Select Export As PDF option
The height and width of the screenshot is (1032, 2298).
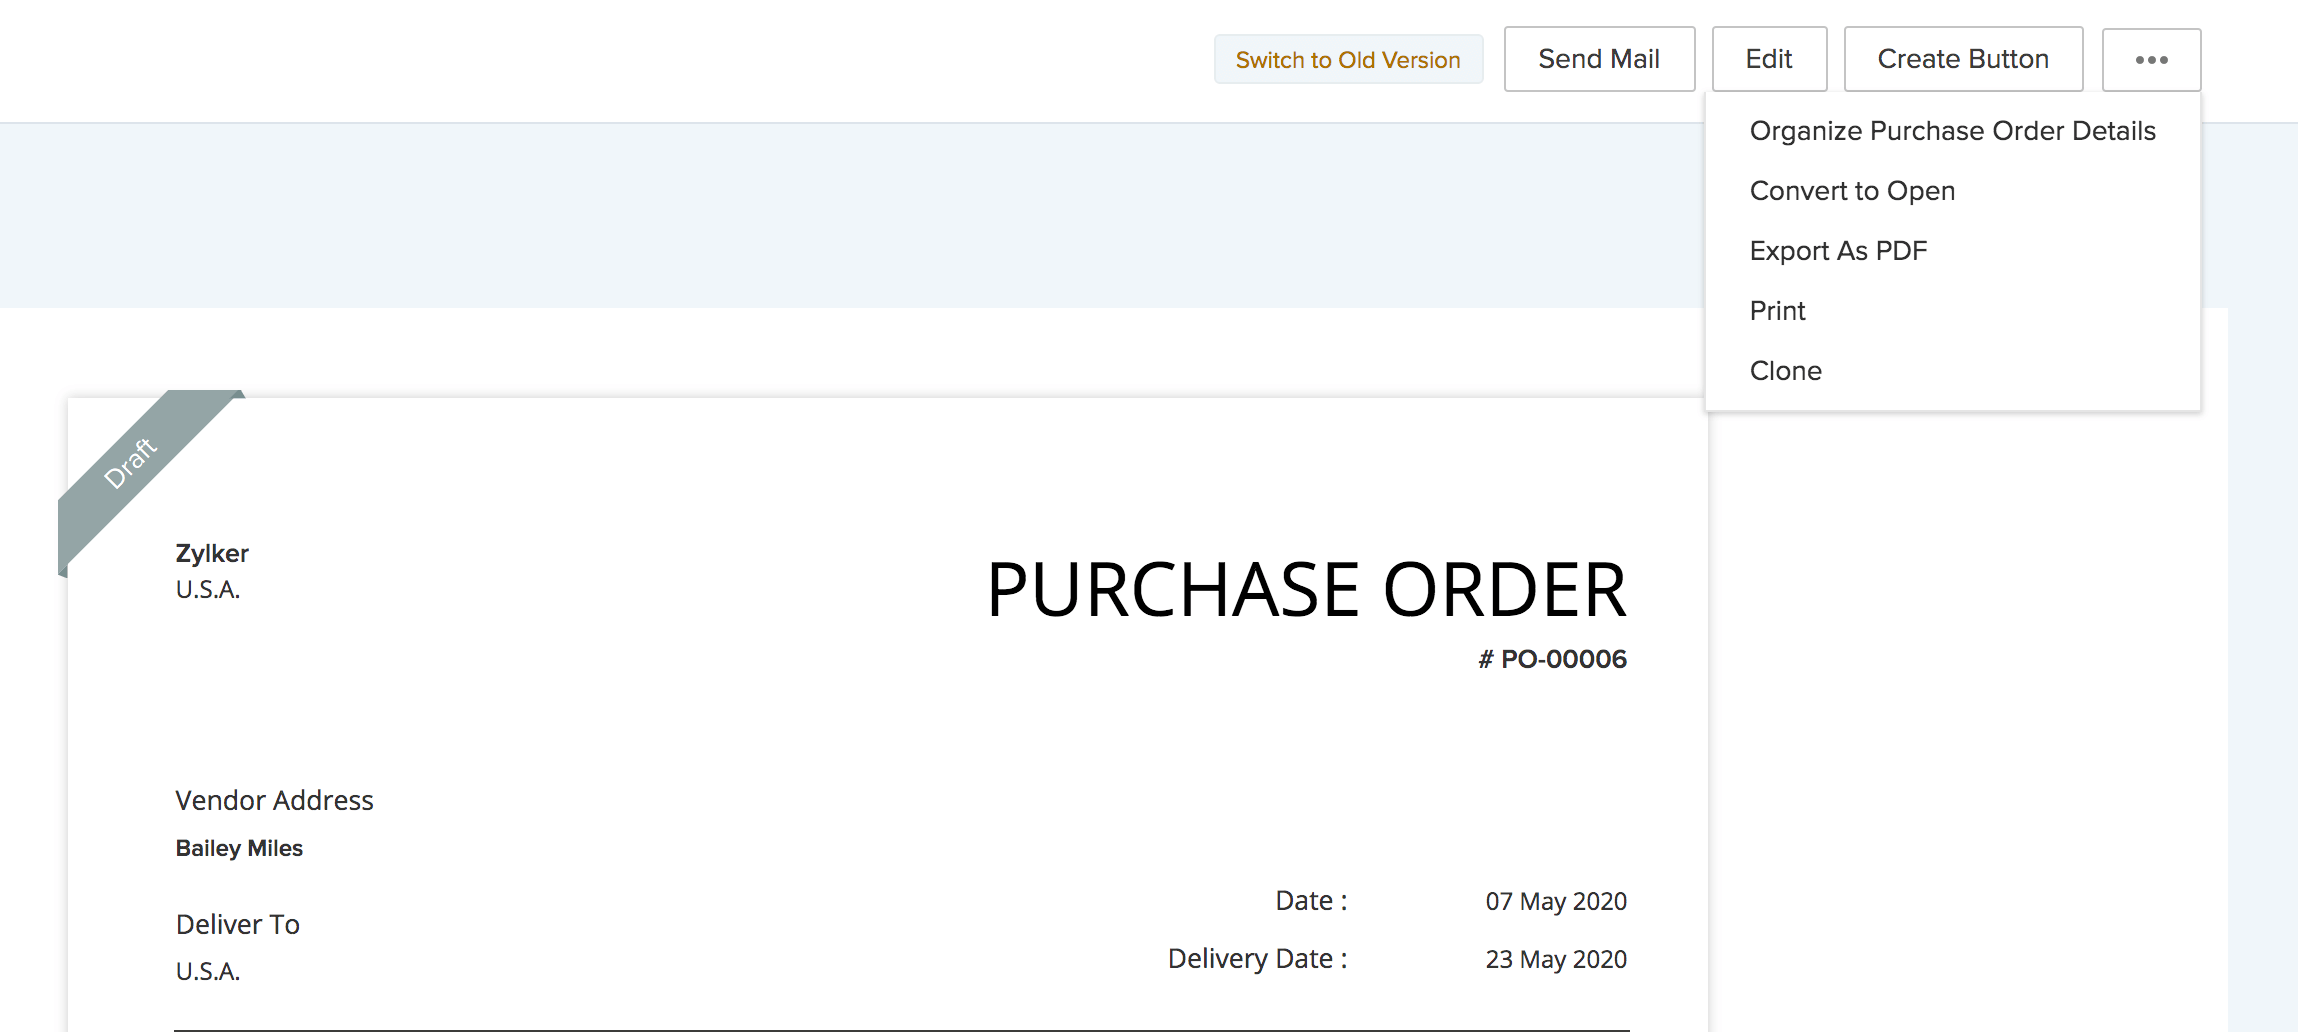point(1839,250)
